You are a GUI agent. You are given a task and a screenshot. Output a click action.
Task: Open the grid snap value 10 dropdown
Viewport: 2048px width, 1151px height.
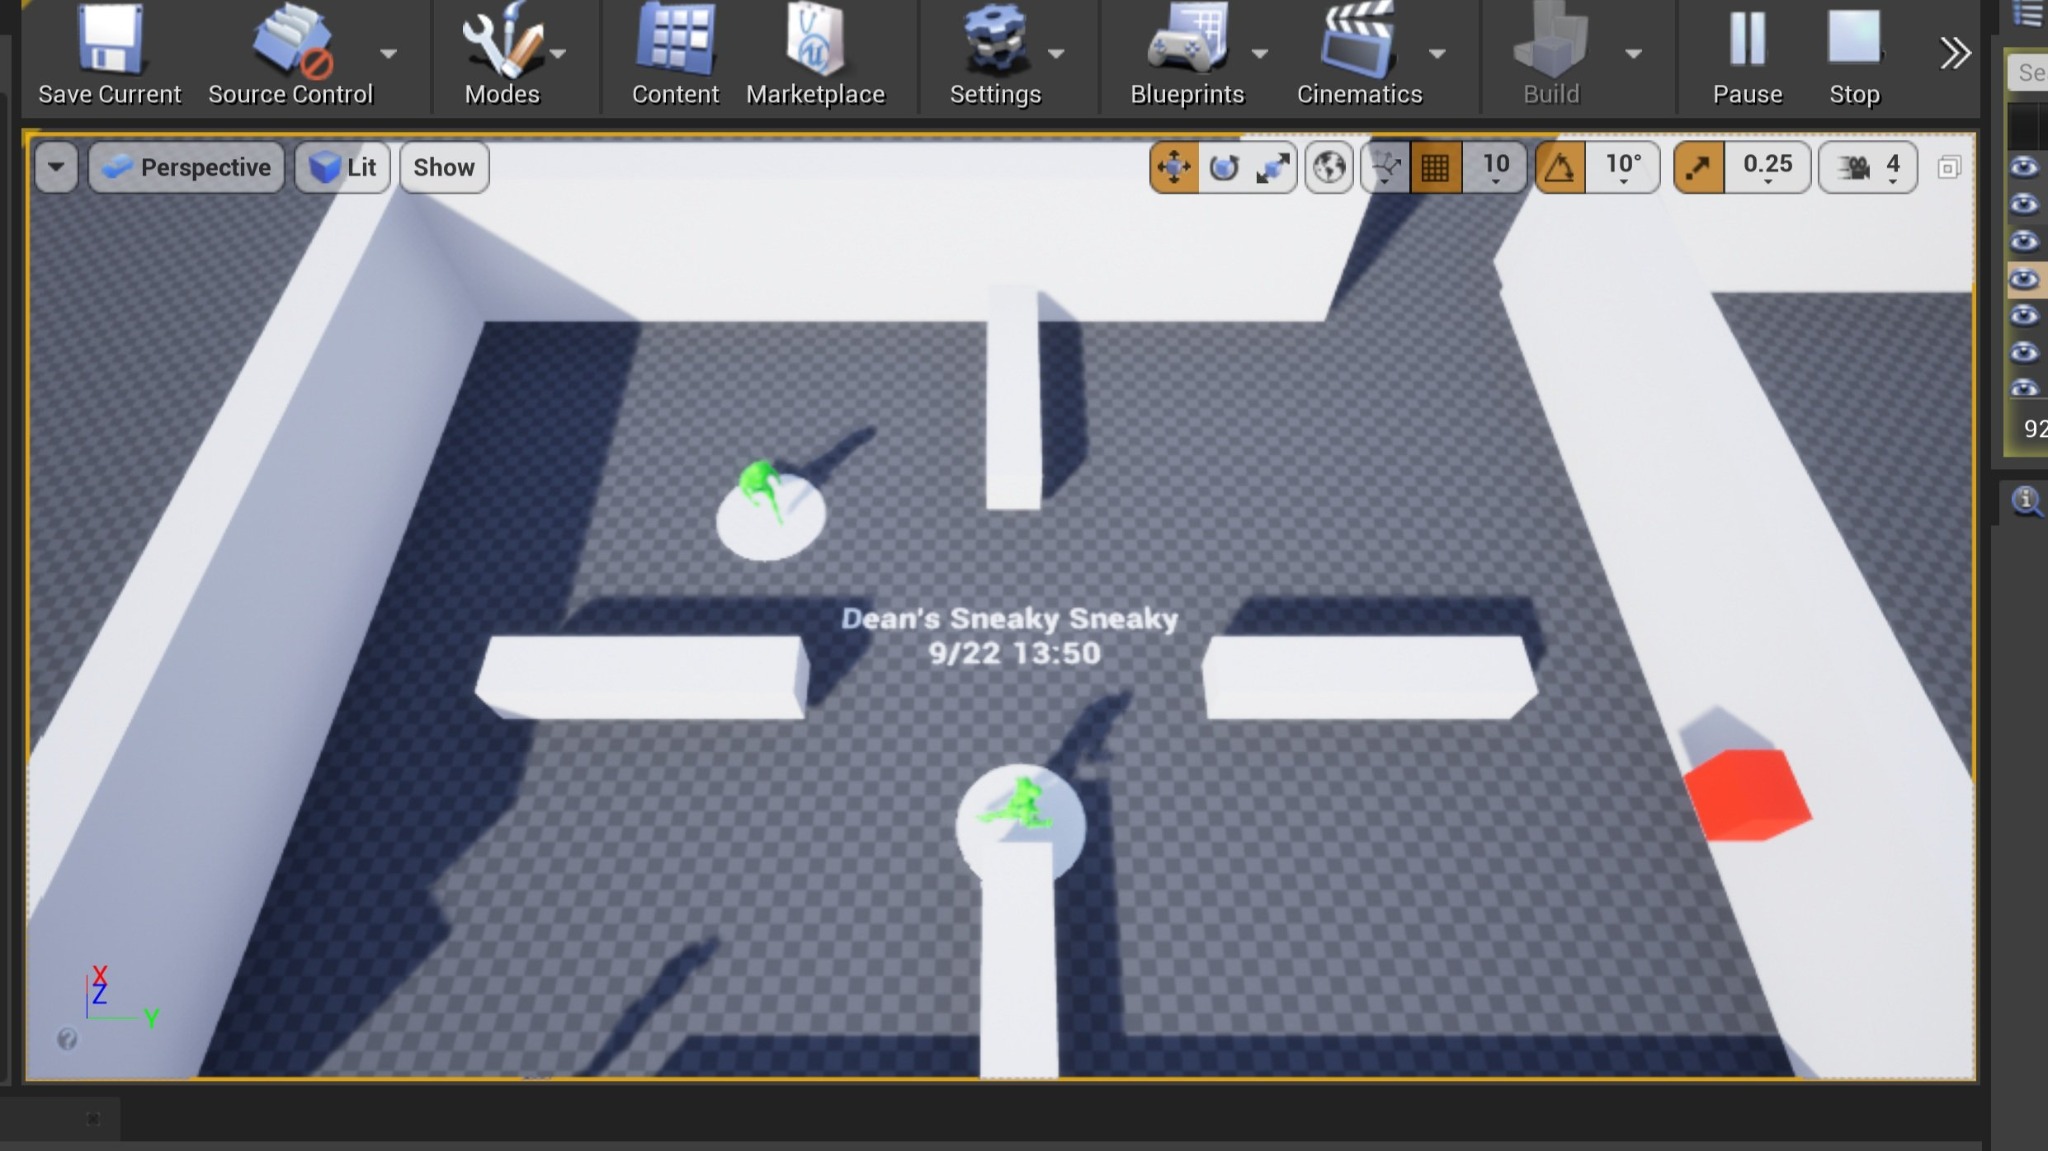[1495, 167]
